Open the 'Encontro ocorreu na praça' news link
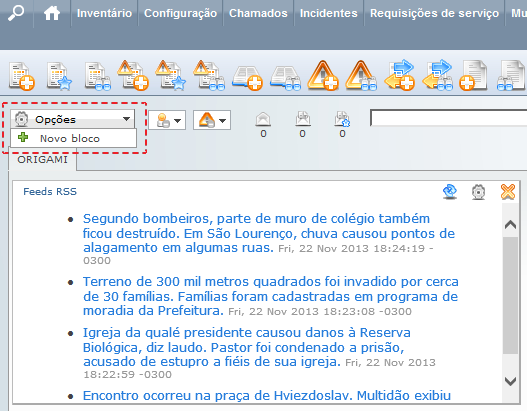The height and width of the screenshot is (411, 527). tap(267, 396)
